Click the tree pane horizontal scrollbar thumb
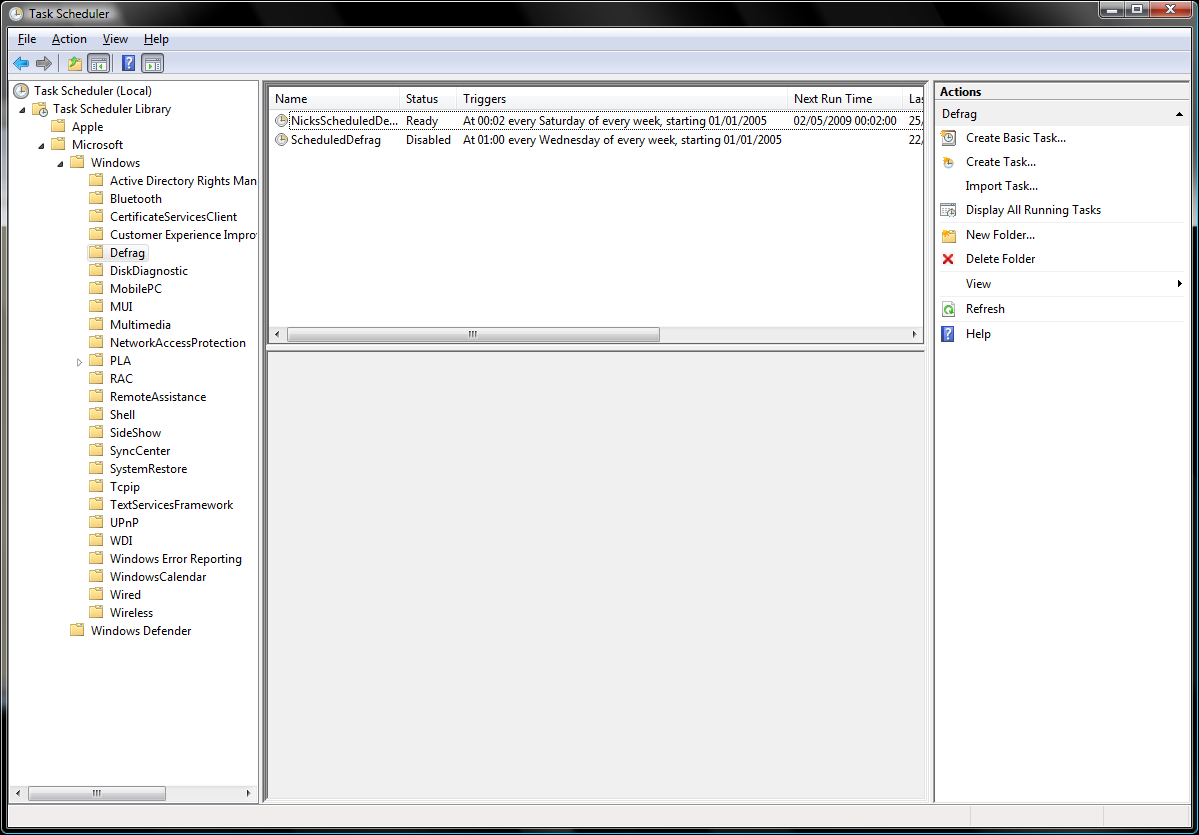The width and height of the screenshot is (1199, 835). 96,794
